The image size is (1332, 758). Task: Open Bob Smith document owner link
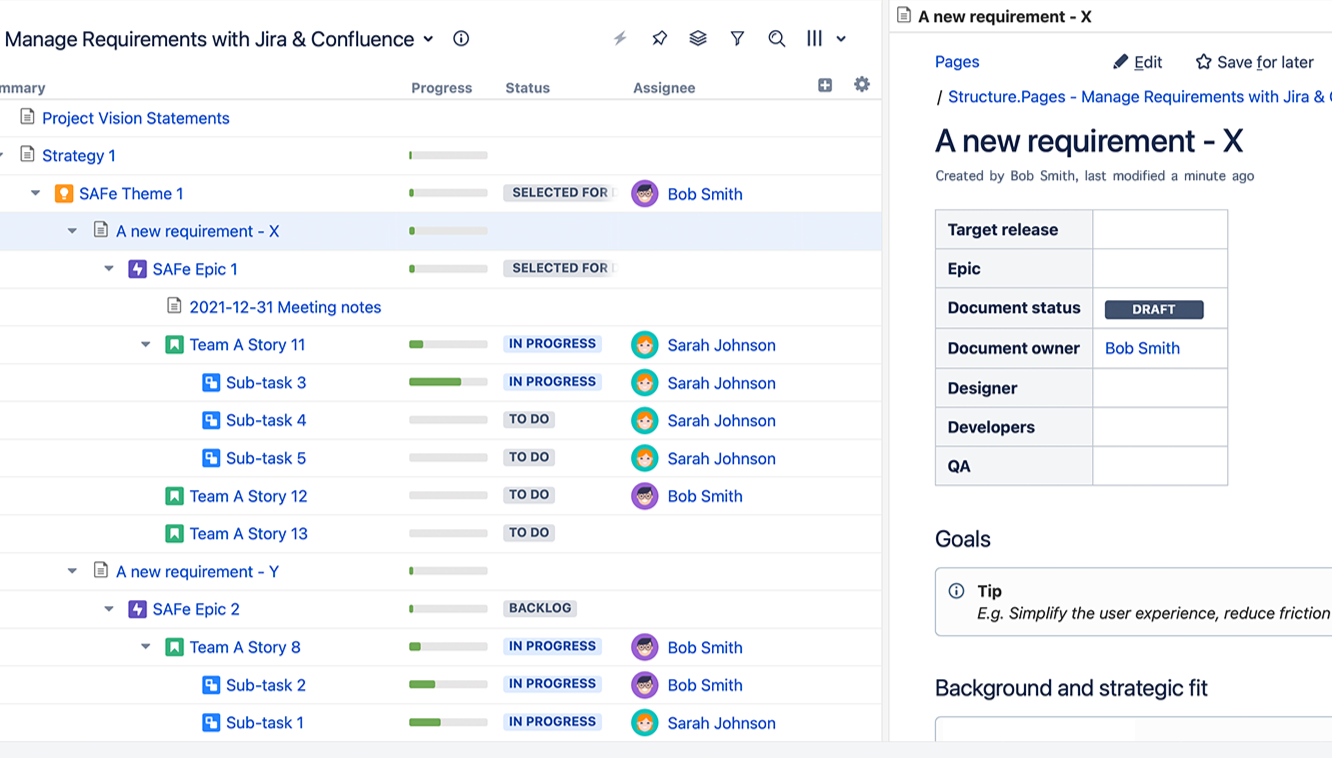(1142, 348)
